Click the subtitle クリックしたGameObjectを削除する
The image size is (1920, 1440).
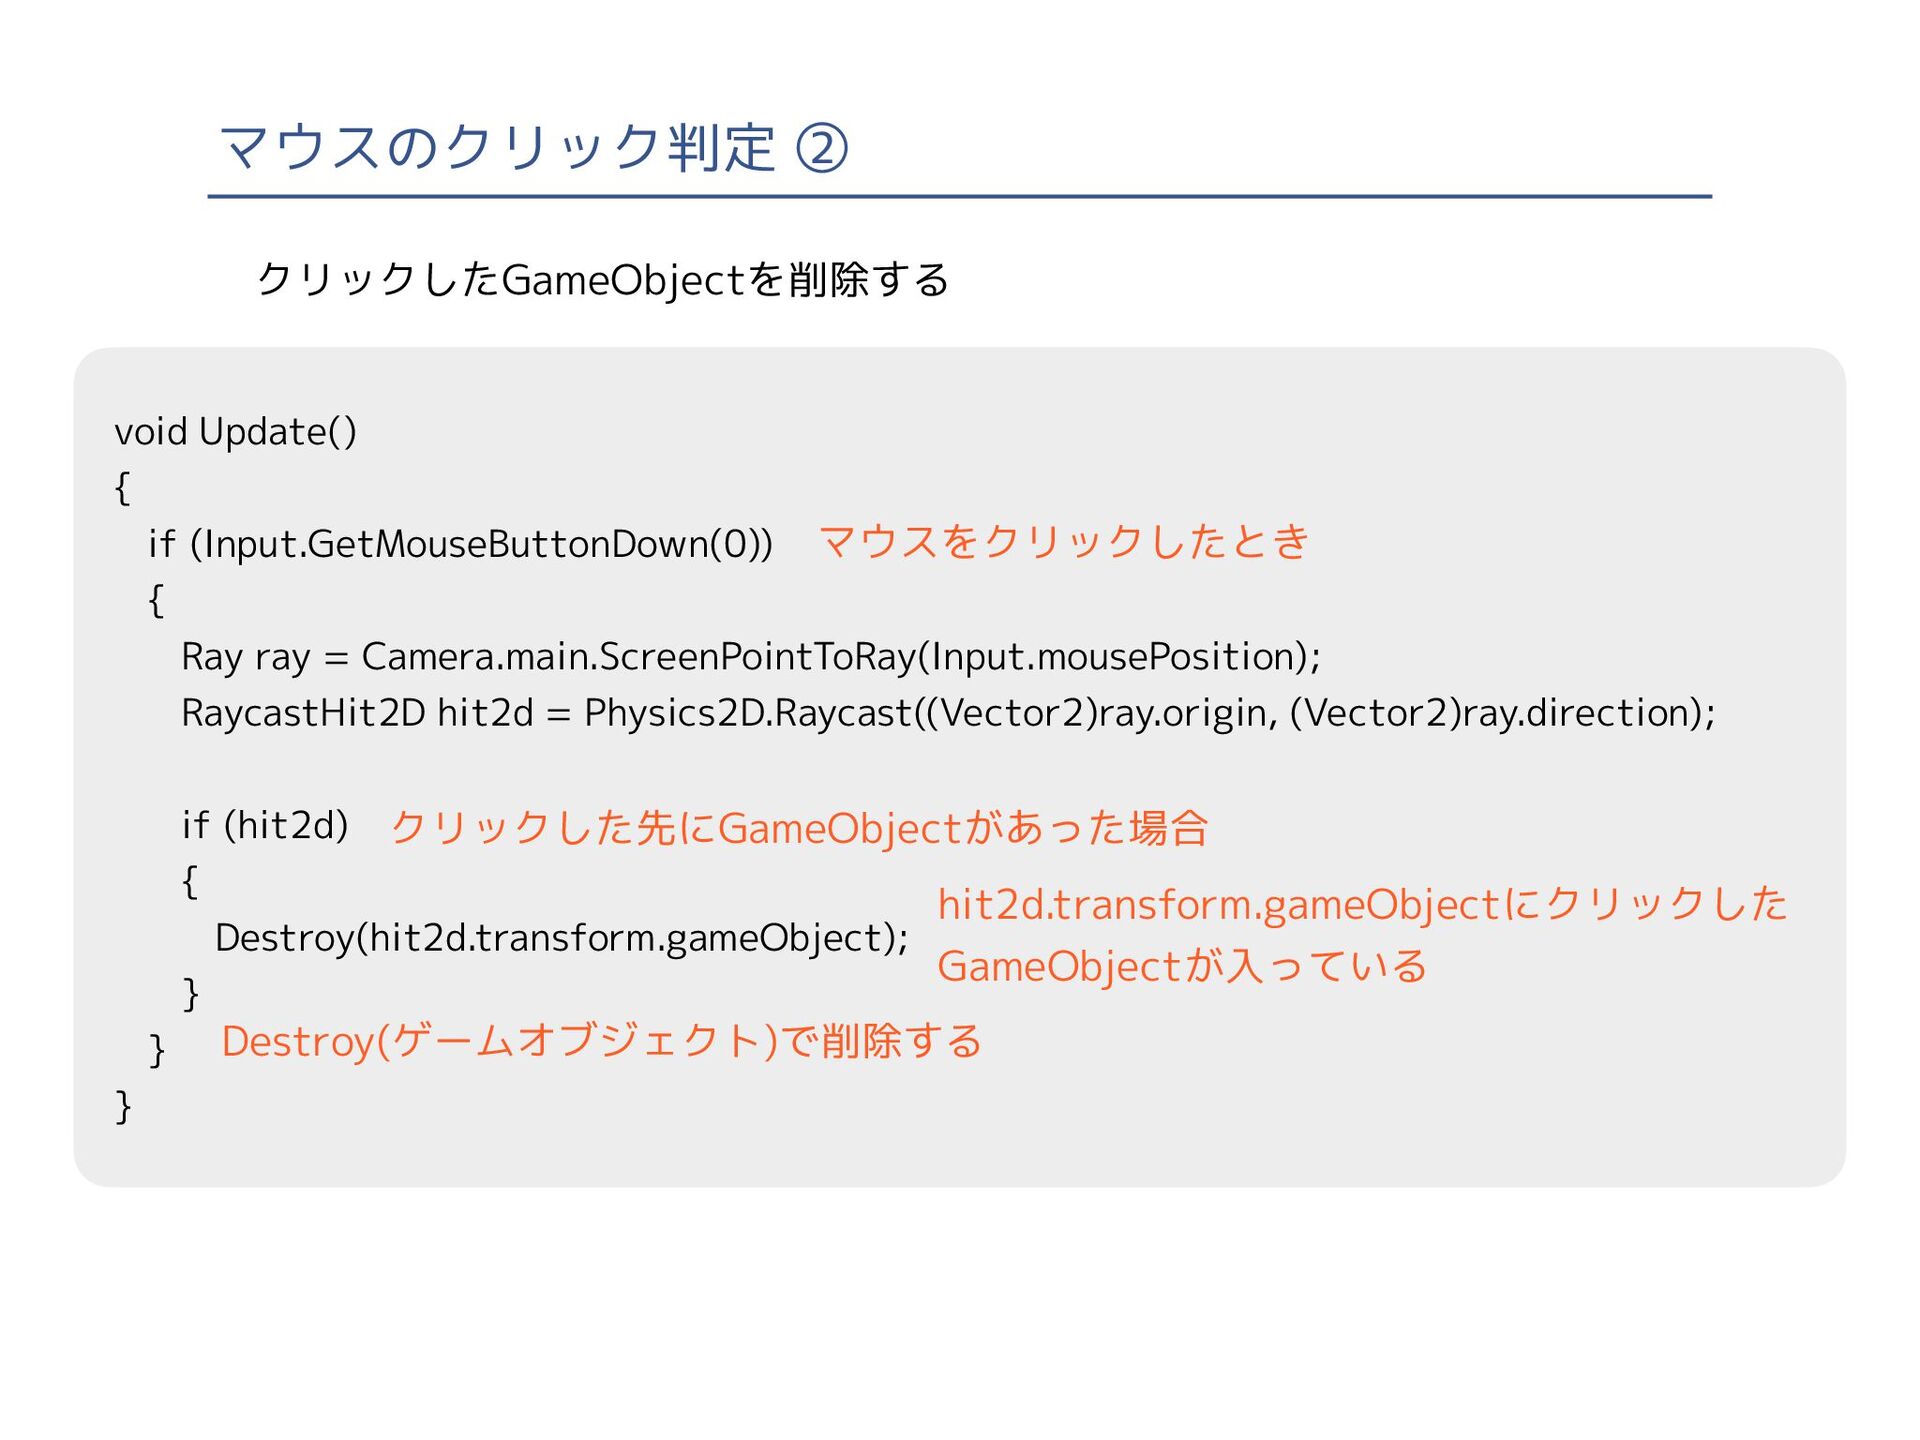click(602, 280)
